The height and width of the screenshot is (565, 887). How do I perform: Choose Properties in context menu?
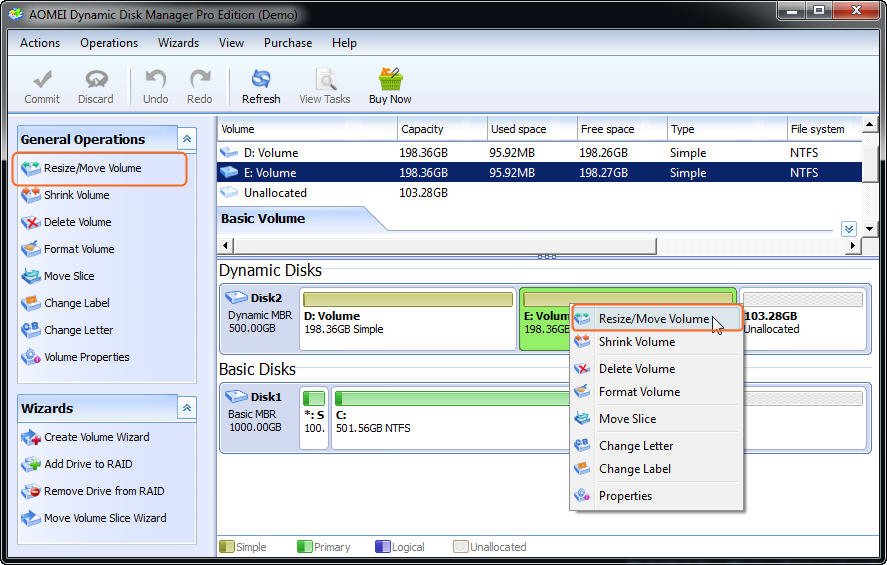point(656,496)
